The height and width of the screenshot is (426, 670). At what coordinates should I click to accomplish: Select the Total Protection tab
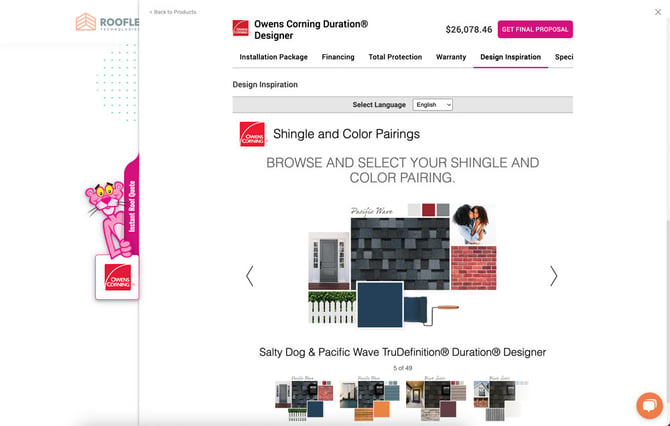[395, 57]
